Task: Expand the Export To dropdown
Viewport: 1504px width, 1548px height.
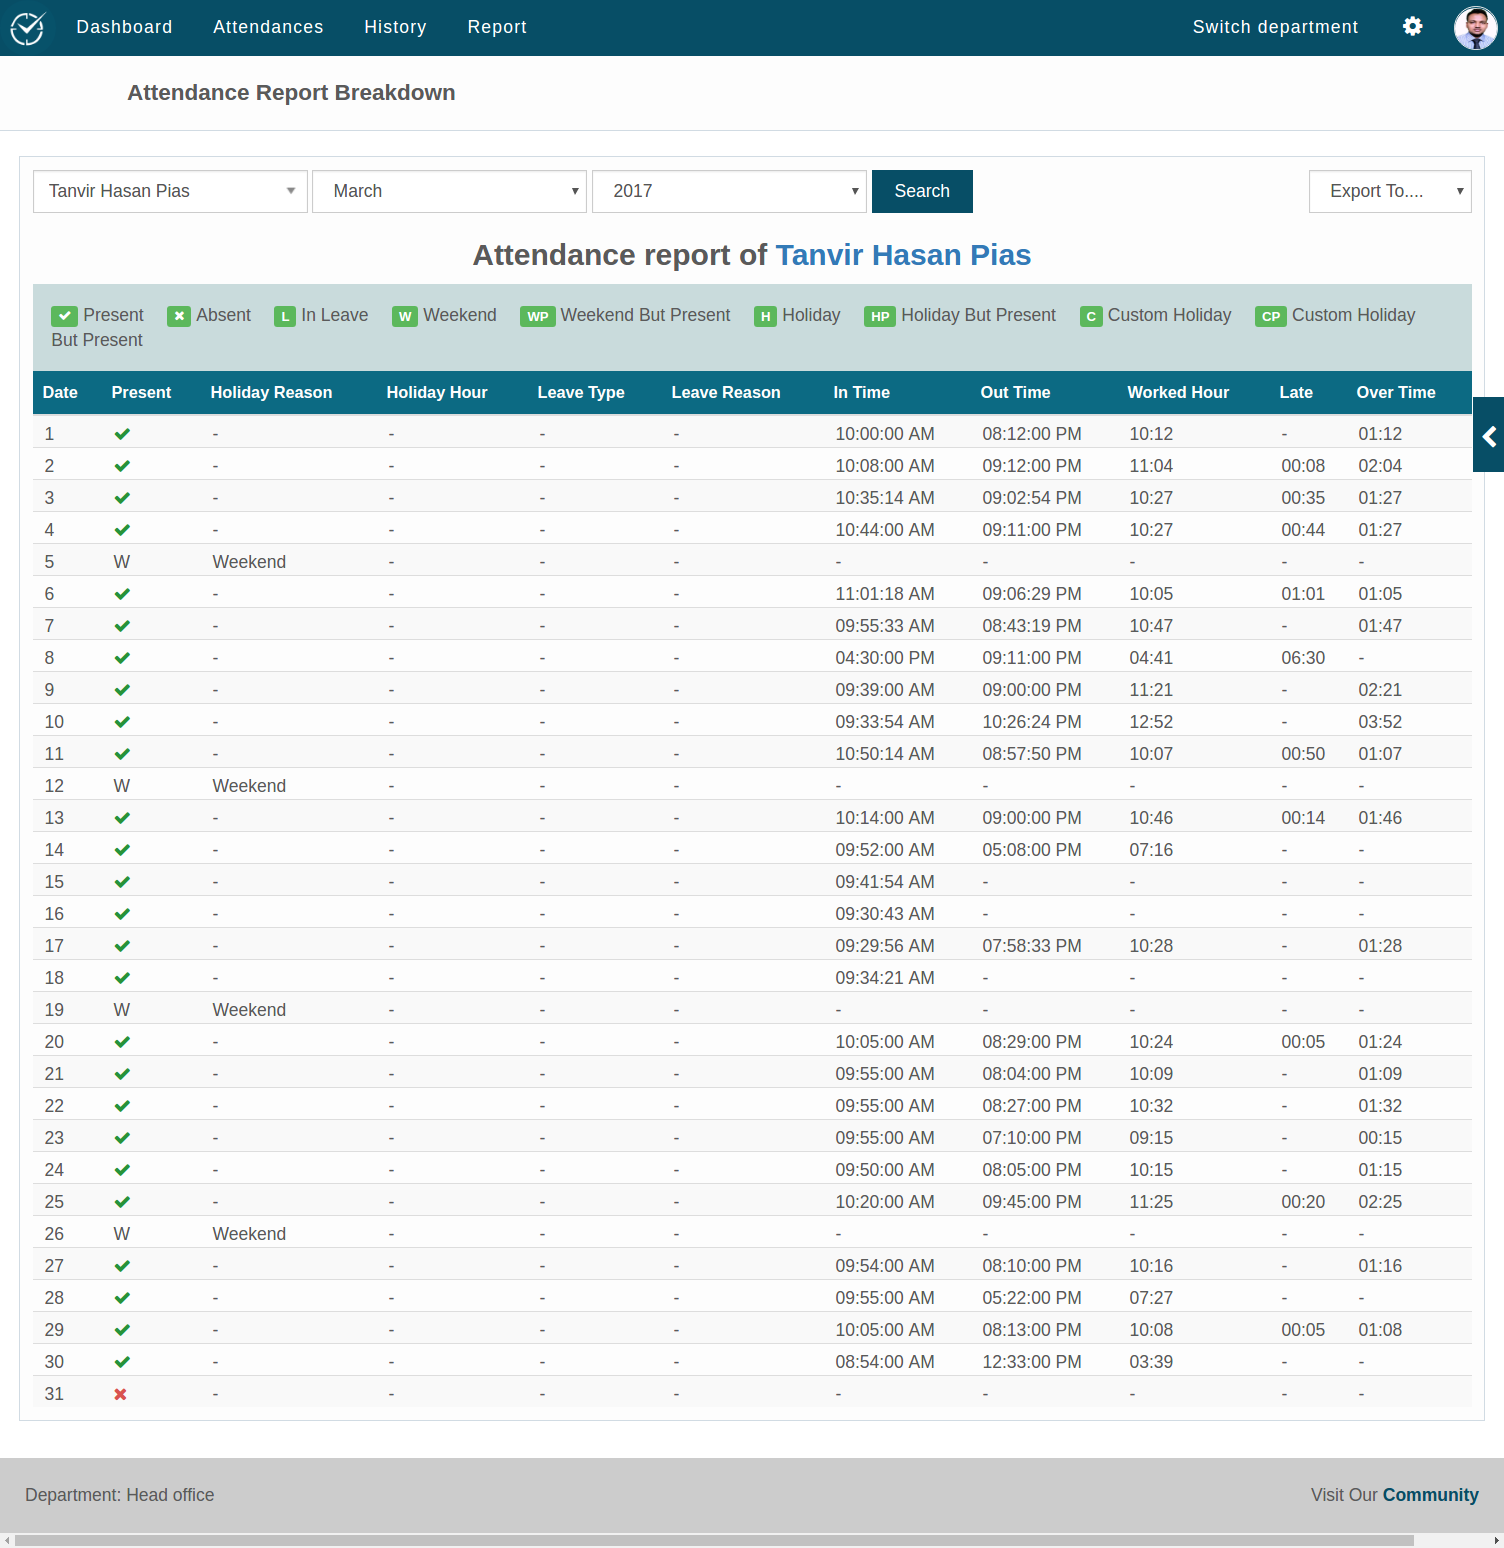Action: [x=1389, y=191]
